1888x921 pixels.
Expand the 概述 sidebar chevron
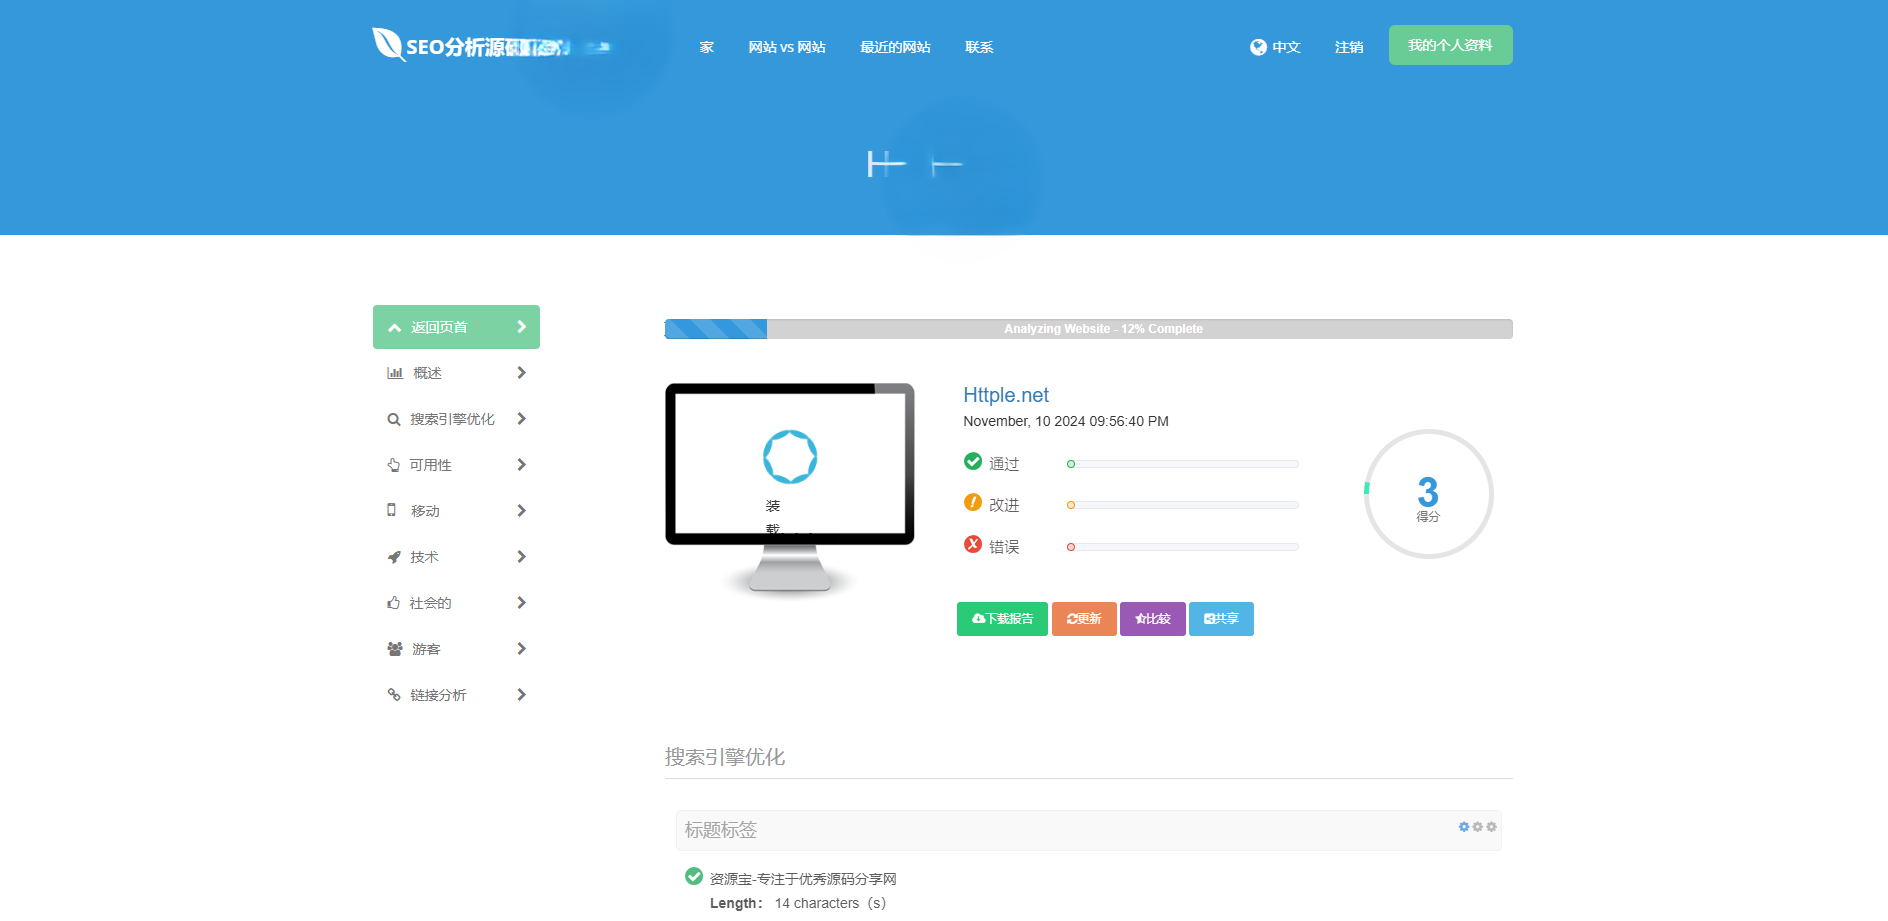521,373
